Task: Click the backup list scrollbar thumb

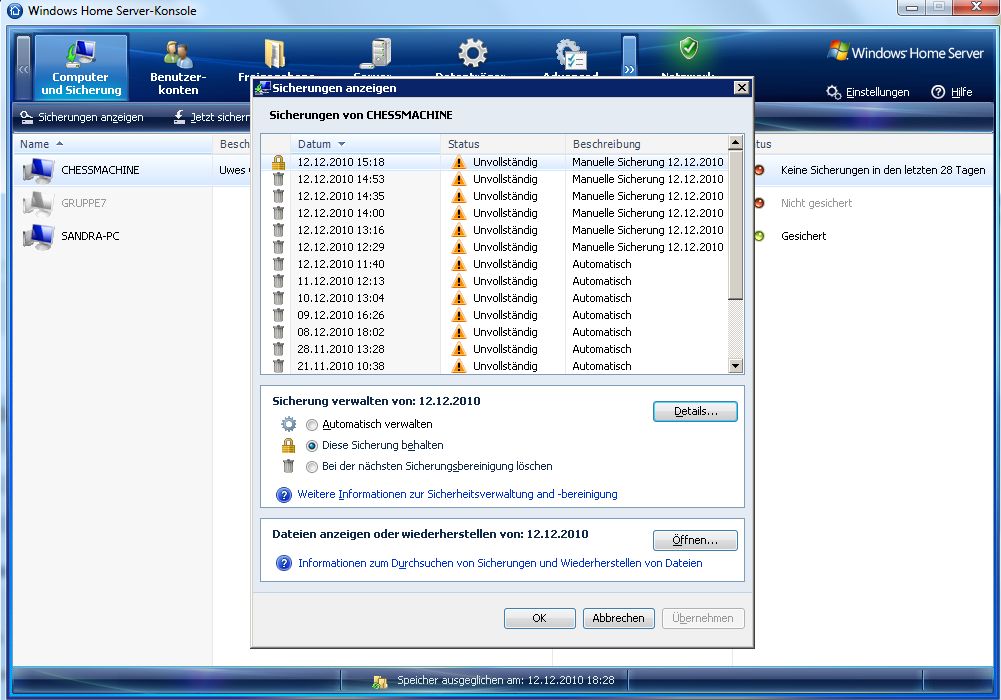Action: 735,225
